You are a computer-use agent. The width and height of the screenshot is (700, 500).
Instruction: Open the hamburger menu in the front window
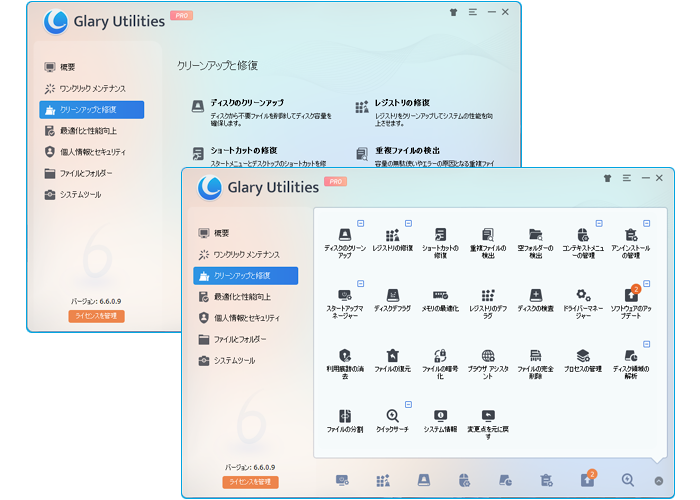click(x=627, y=178)
